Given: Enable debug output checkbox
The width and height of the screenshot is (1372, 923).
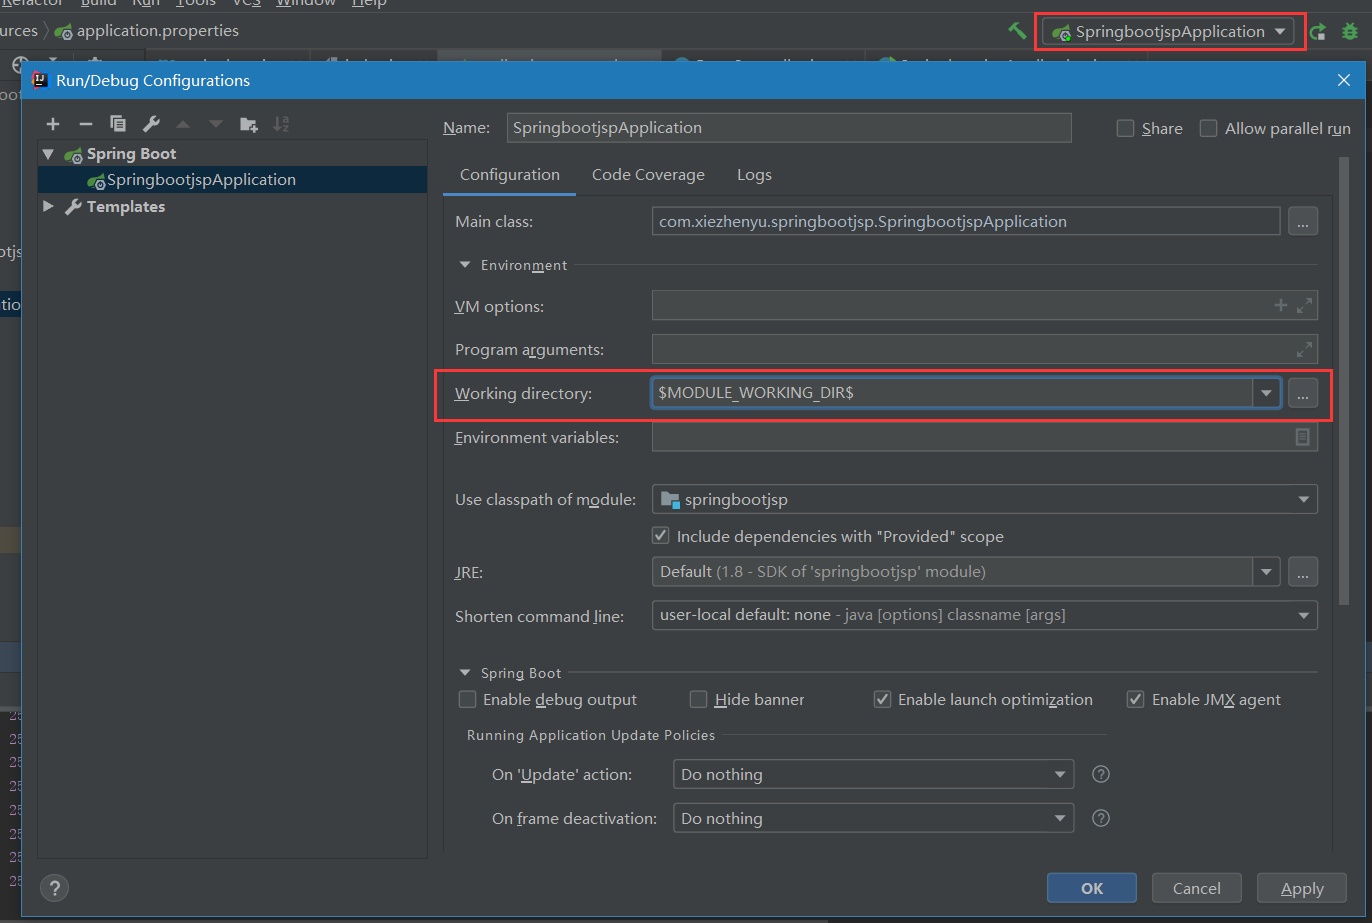Looking at the screenshot, I should tap(467, 699).
